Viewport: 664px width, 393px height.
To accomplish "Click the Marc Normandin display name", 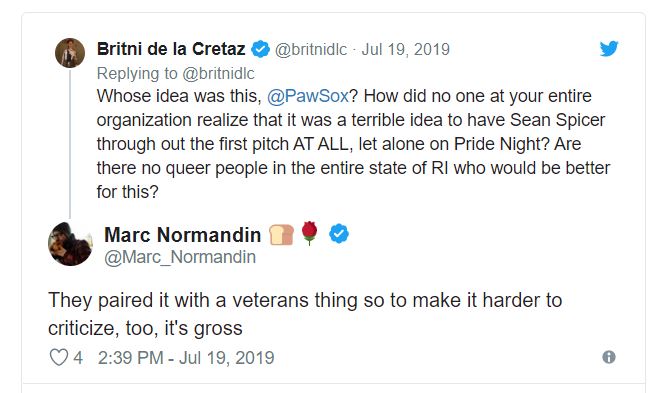I will click(183, 235).
